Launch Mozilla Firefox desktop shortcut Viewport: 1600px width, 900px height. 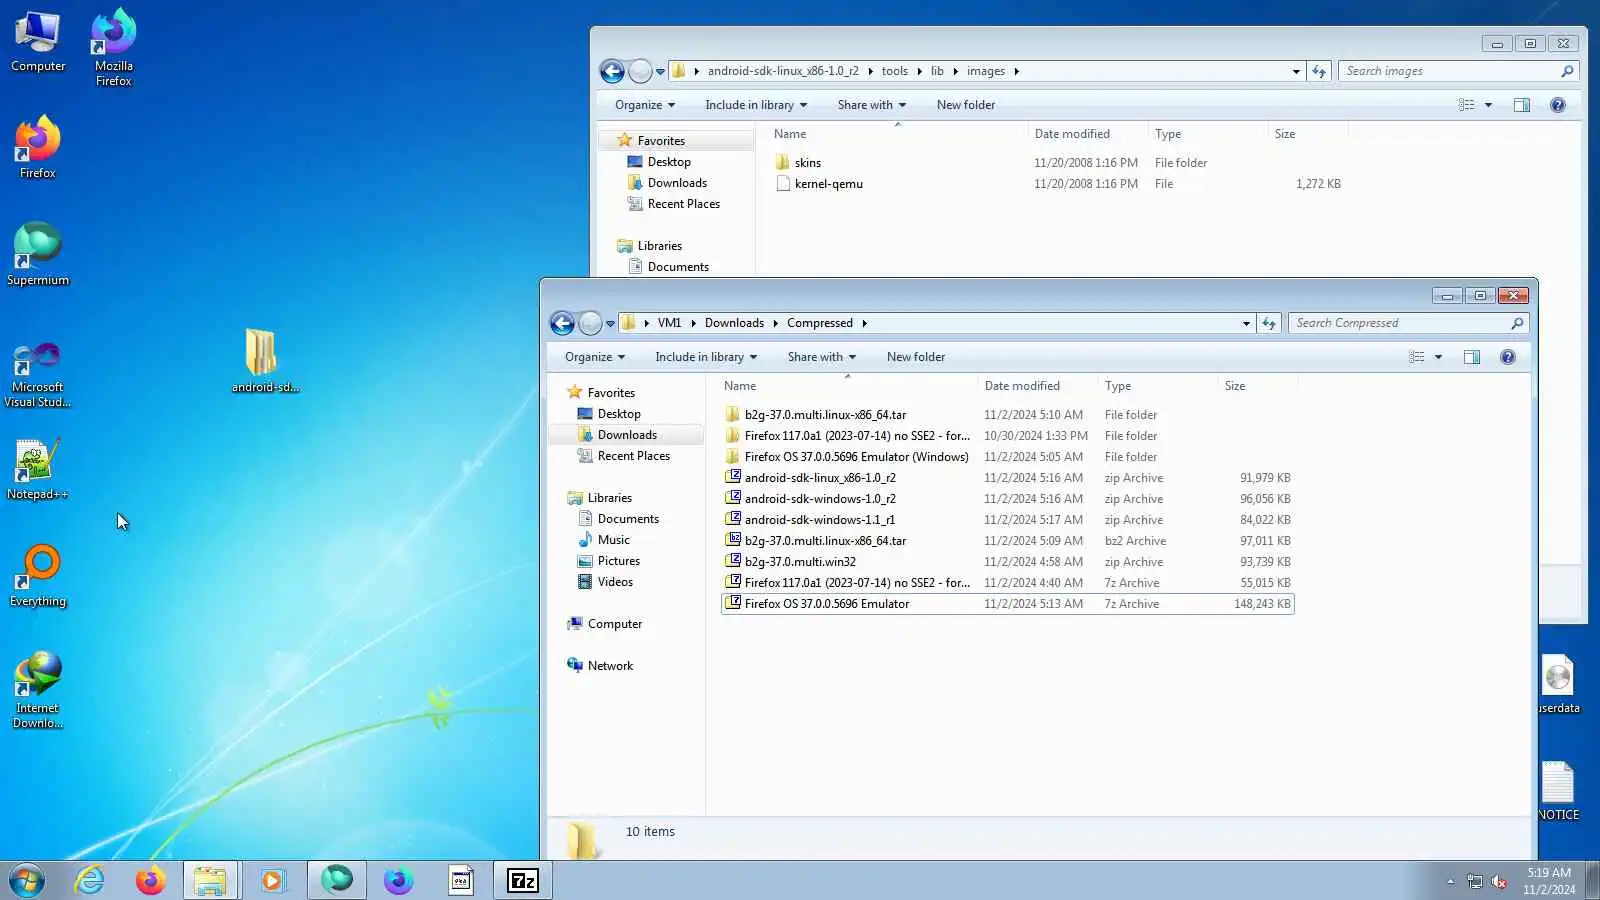point(114,48)
